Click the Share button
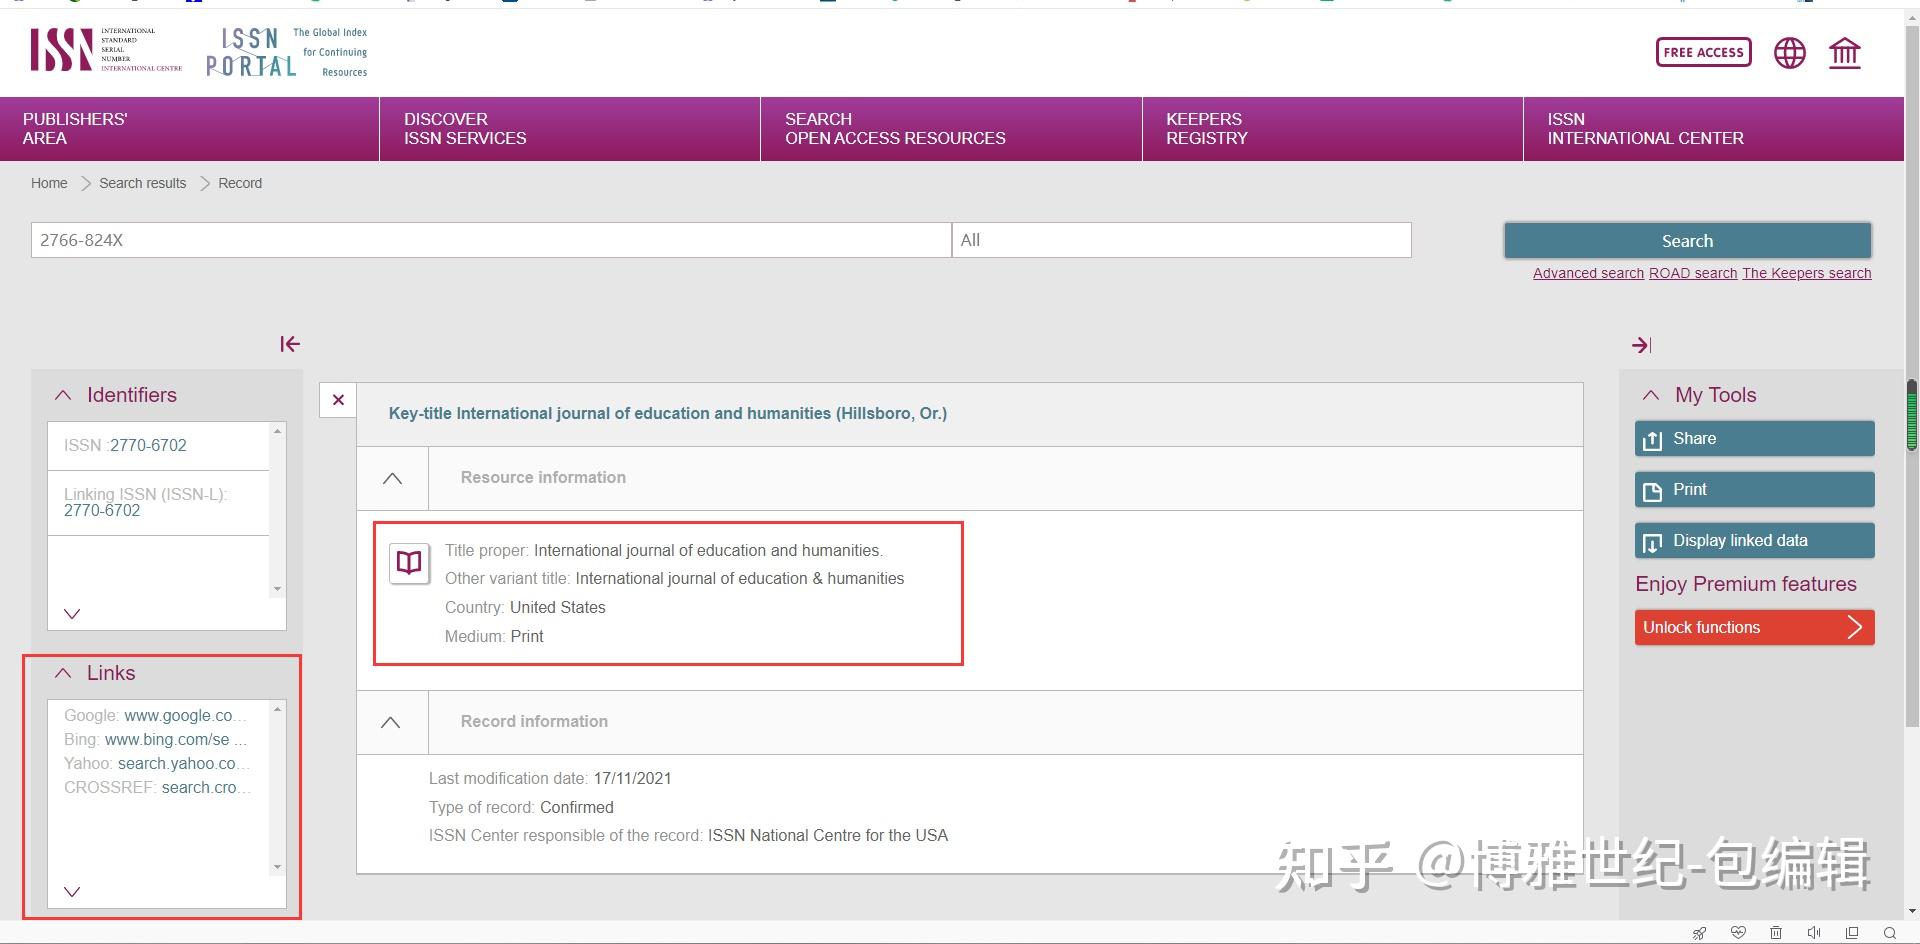The width and height of the screenshot is (1920, 944). (x=1754, y=438)
